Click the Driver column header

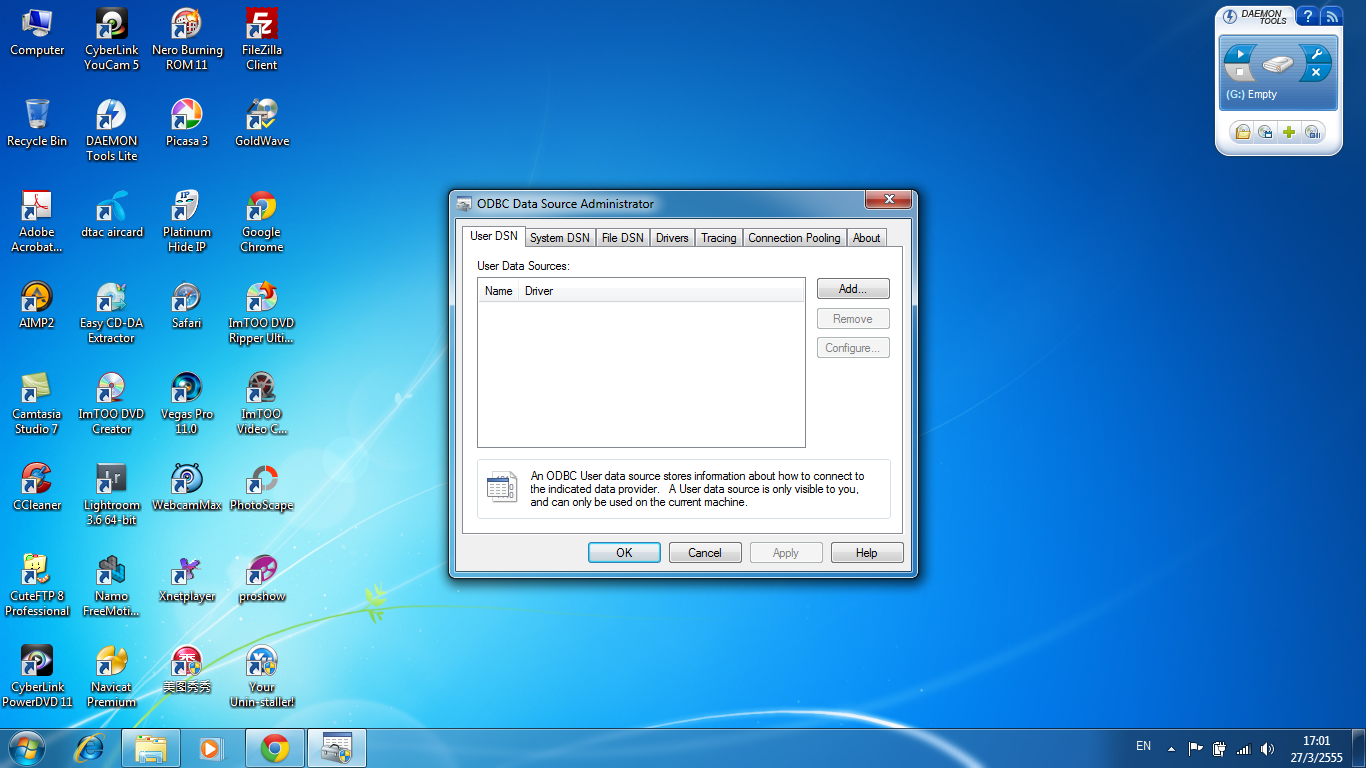coord(661,291)
